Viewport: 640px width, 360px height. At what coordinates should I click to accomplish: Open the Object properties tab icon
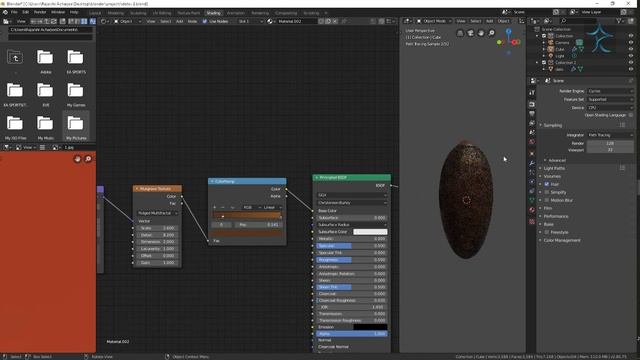tap(532, 153)
